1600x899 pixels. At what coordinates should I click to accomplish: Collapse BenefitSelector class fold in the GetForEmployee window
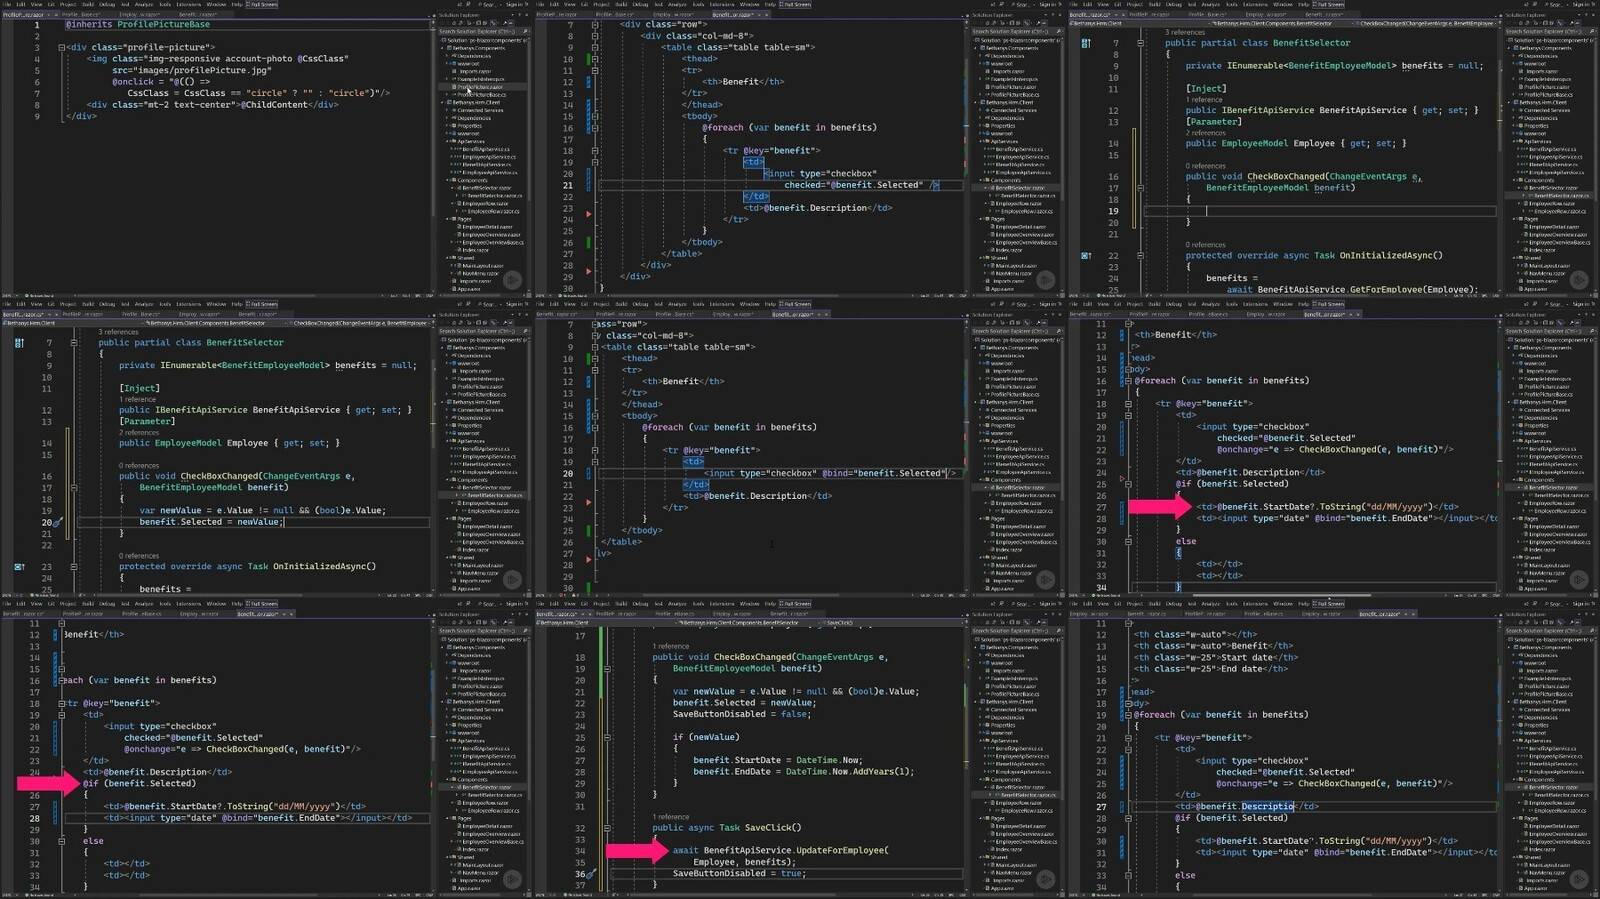(x=1140, y=43)
